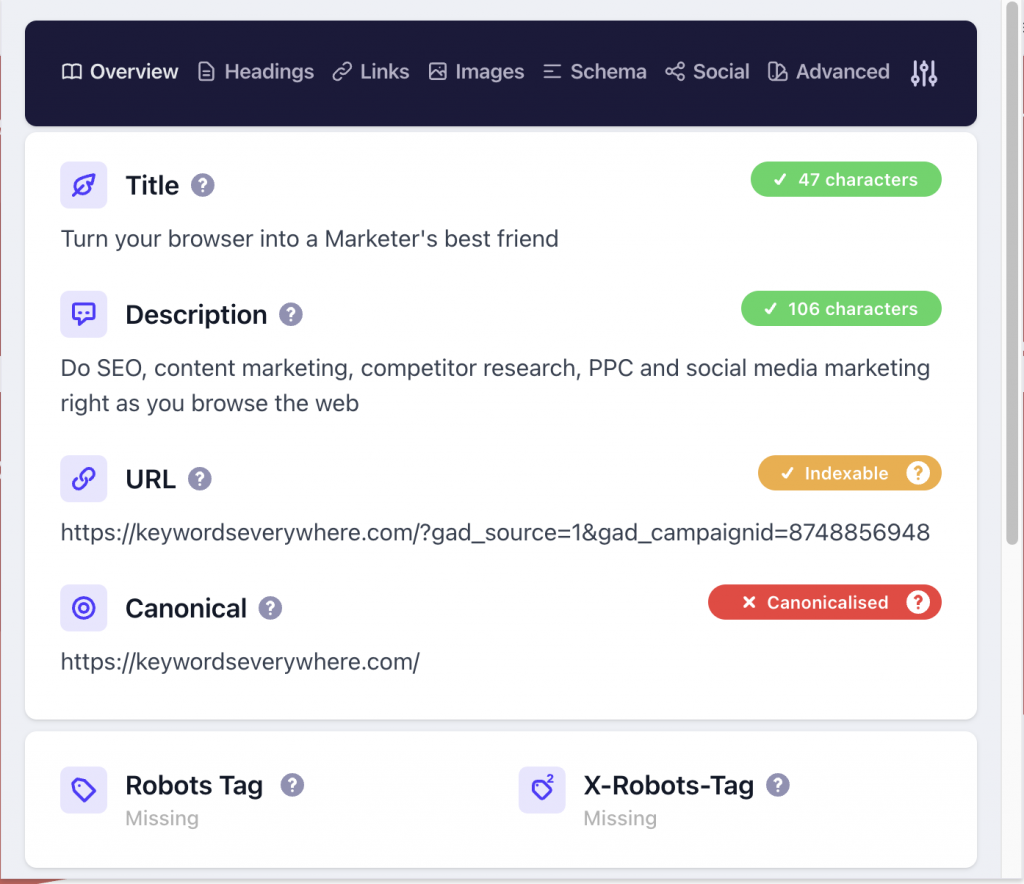Switch to the Social tab
This screenshot has height=884, width=1024.
pos(707,72)
